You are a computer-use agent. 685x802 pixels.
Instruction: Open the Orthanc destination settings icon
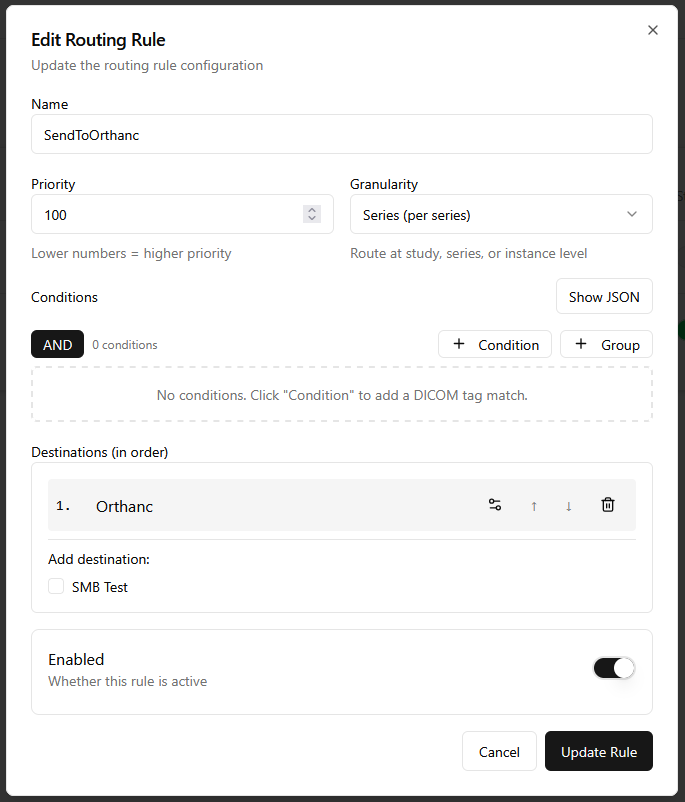pyautogui.click(x=495, y=505)
